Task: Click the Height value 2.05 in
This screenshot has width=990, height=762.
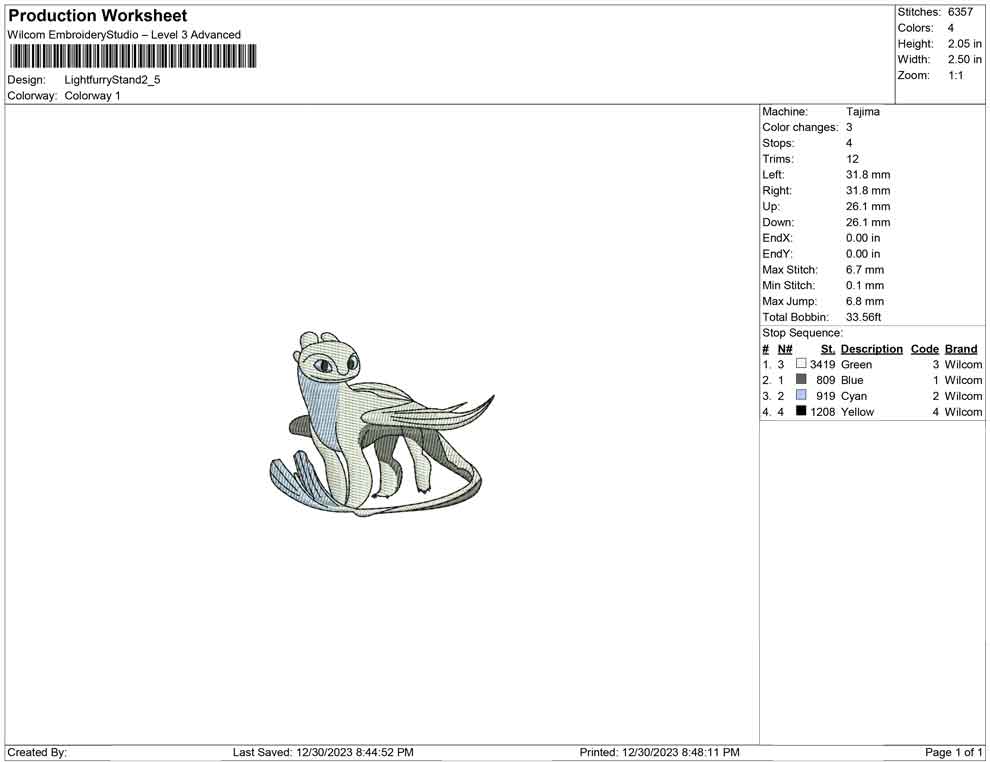Action: click(x=965, y=44)
